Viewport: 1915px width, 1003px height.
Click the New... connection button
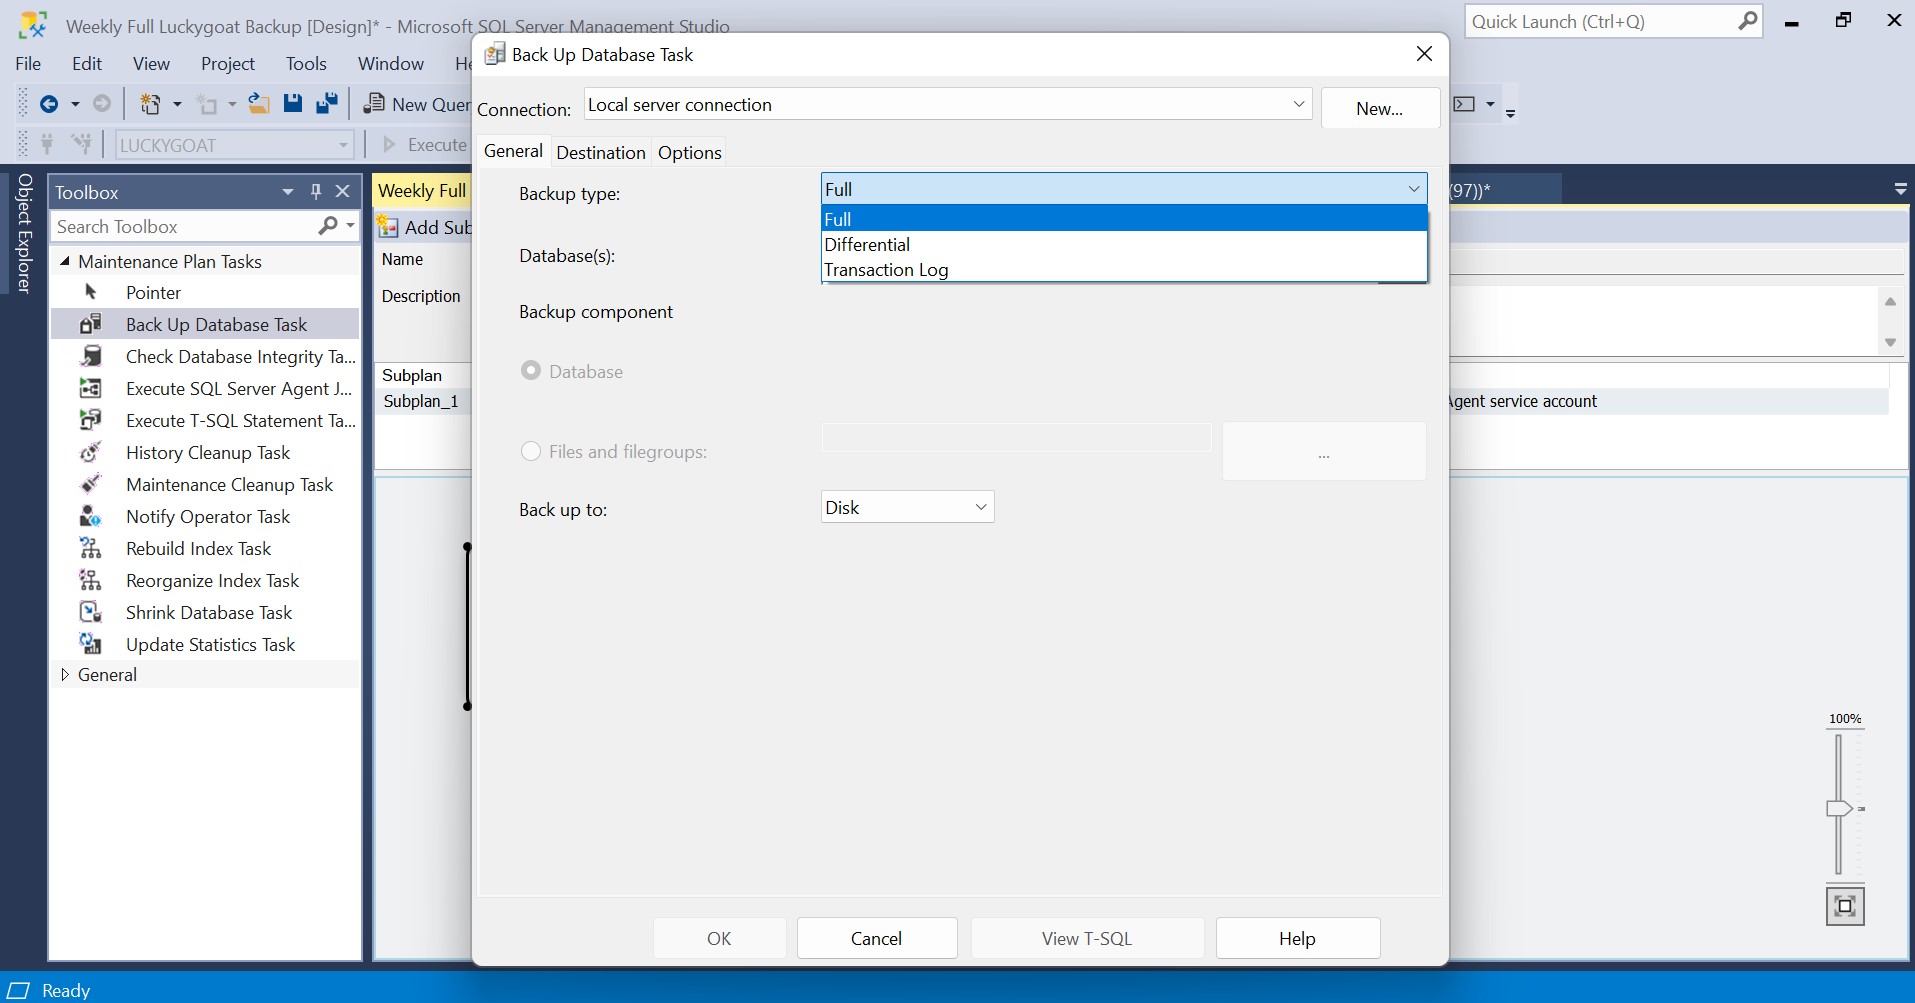click(1379, 109)
